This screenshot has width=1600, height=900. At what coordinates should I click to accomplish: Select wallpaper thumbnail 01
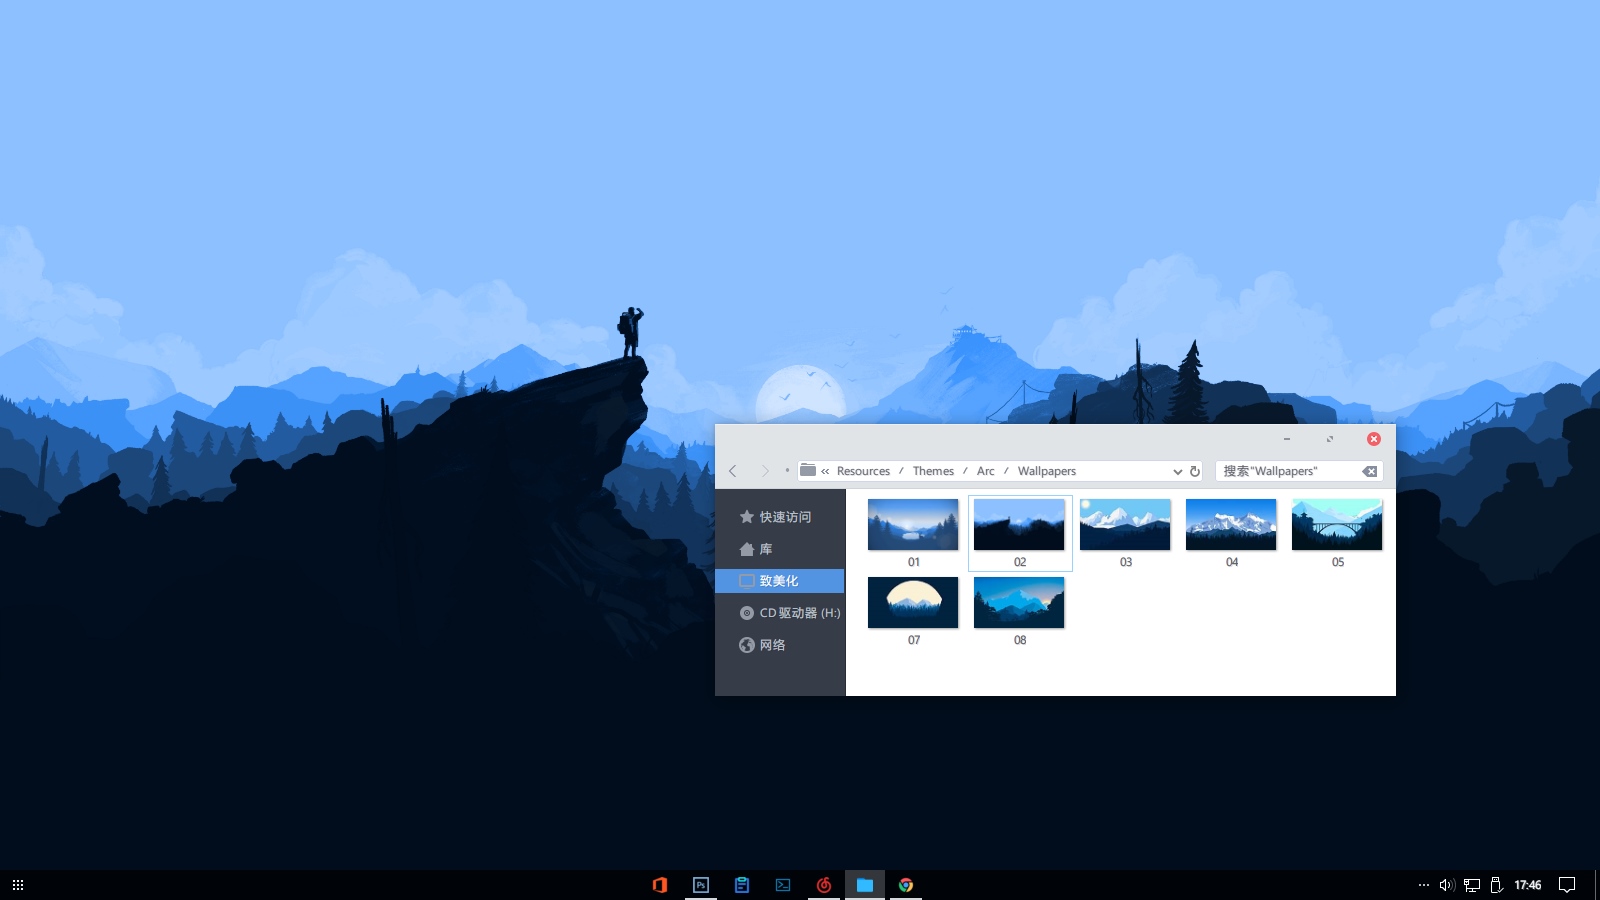[x=913, y=525]
